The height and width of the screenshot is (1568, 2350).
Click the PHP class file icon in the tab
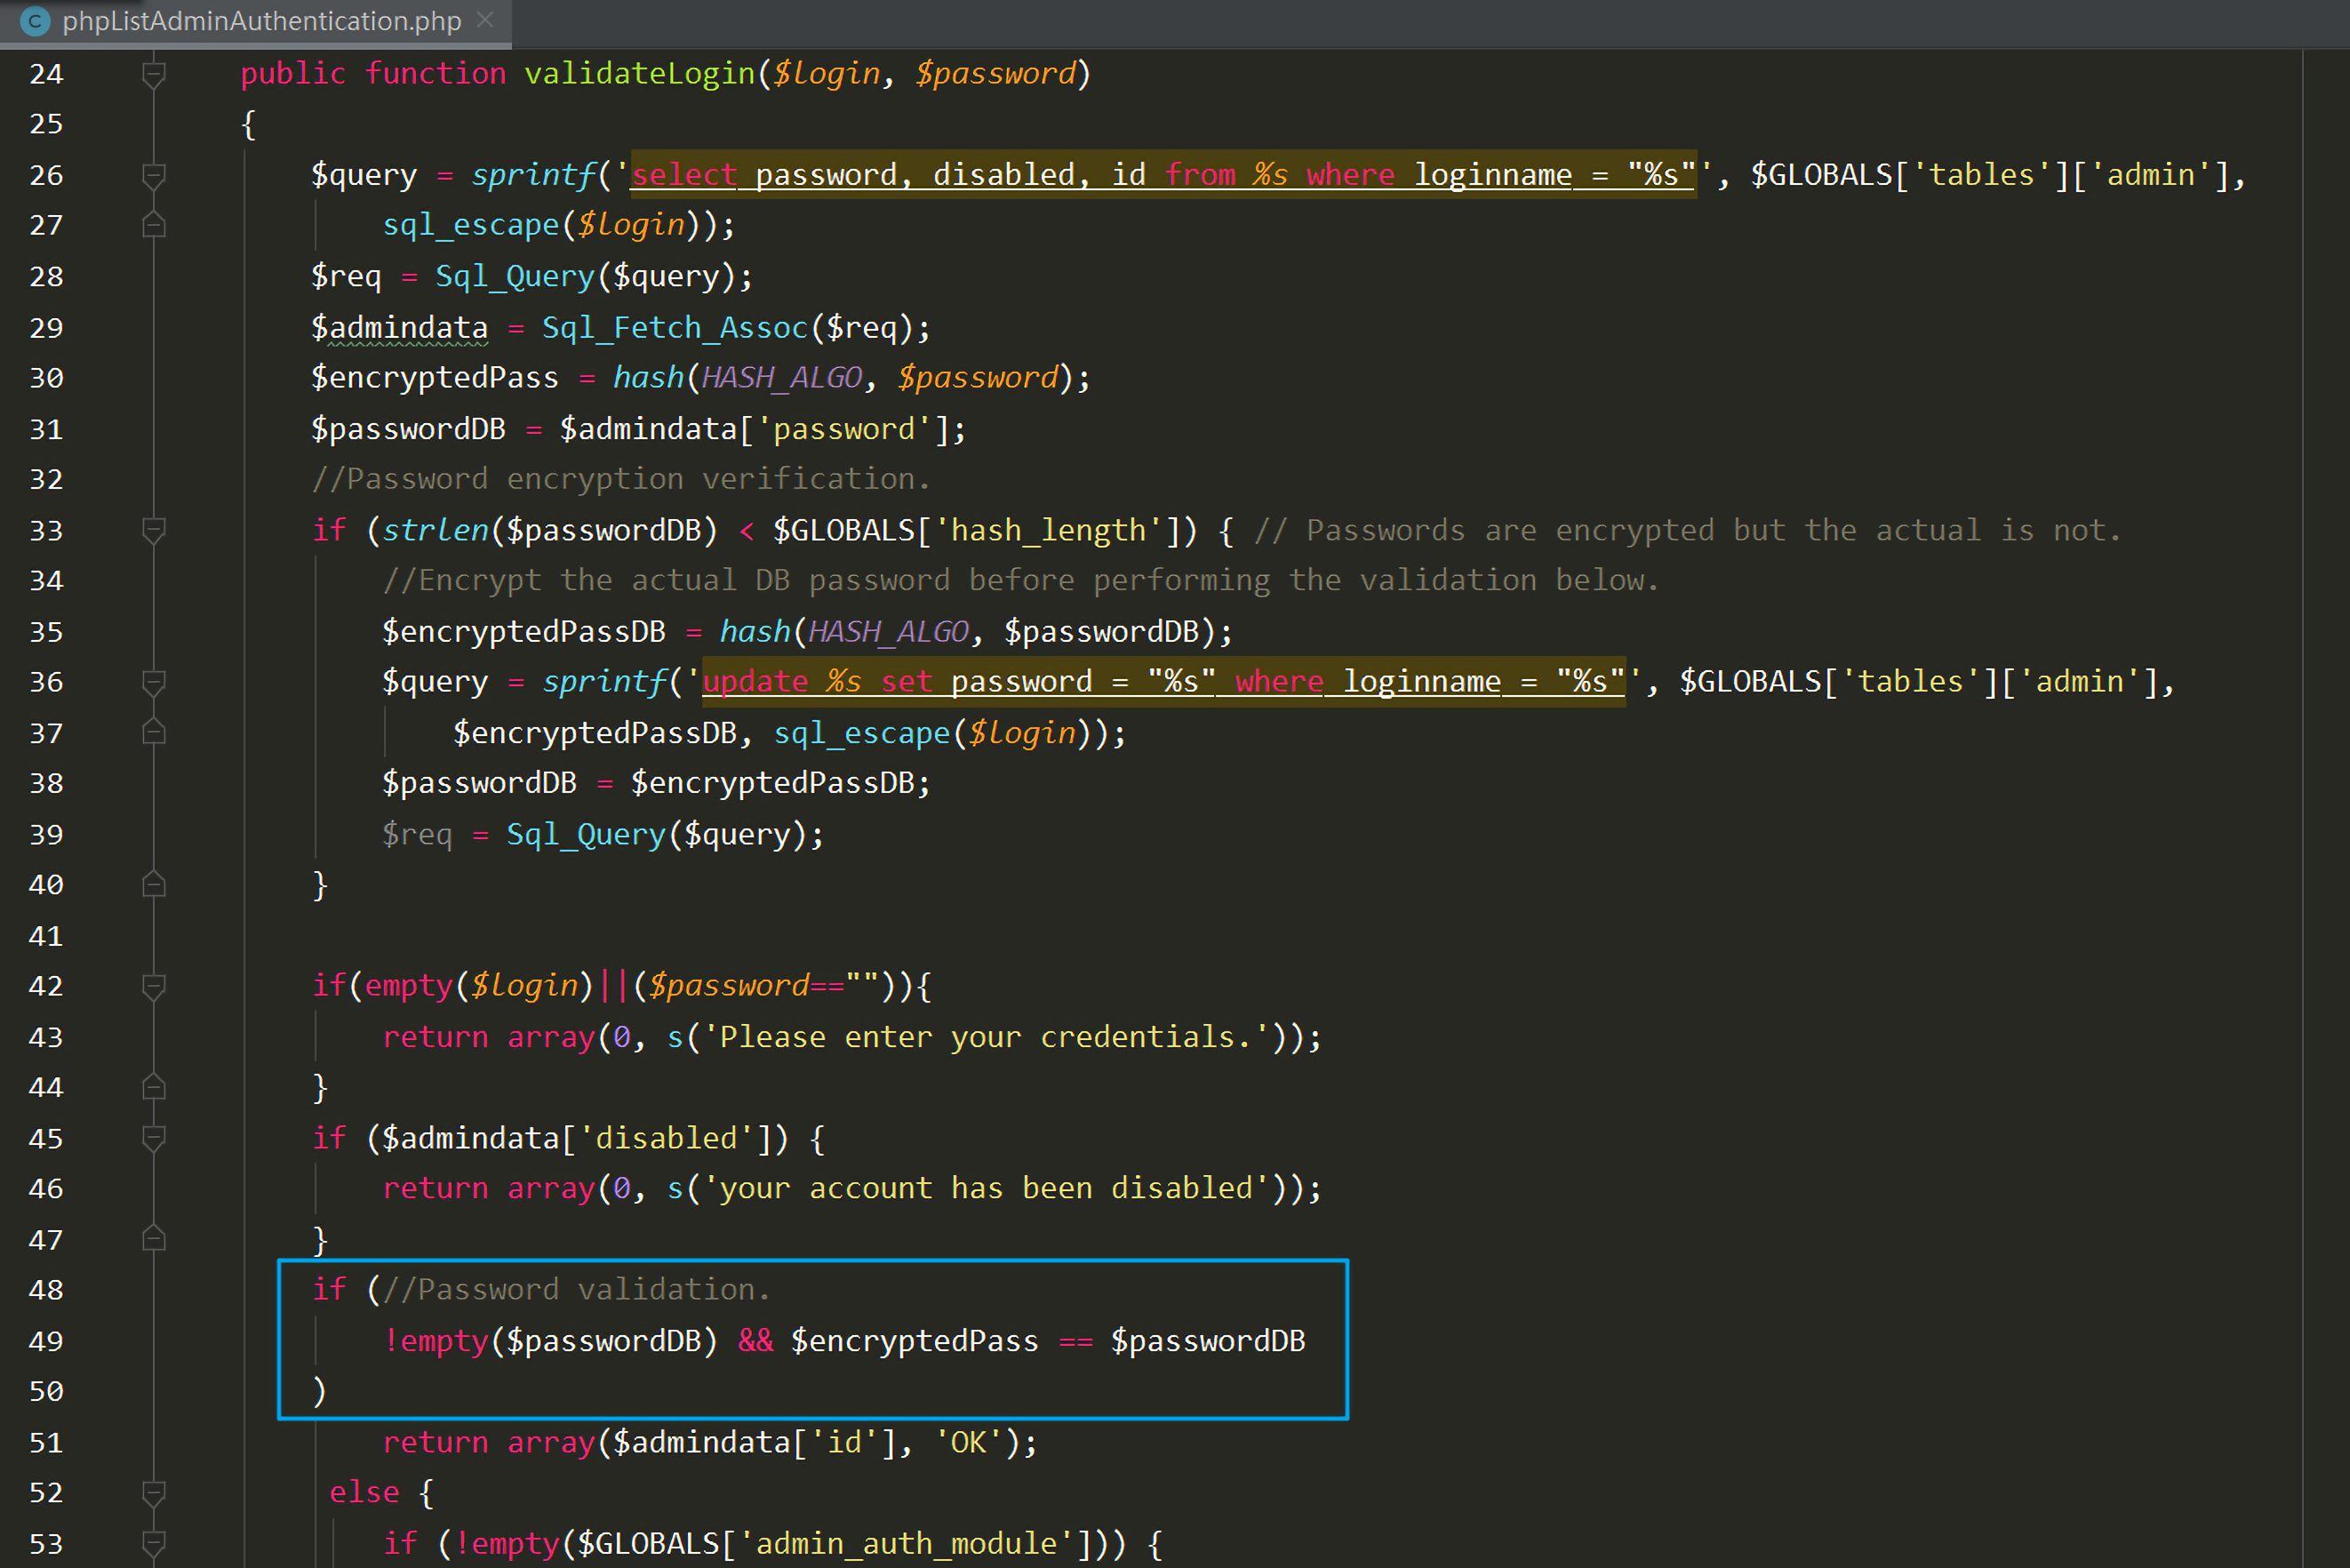pos(34,21)
